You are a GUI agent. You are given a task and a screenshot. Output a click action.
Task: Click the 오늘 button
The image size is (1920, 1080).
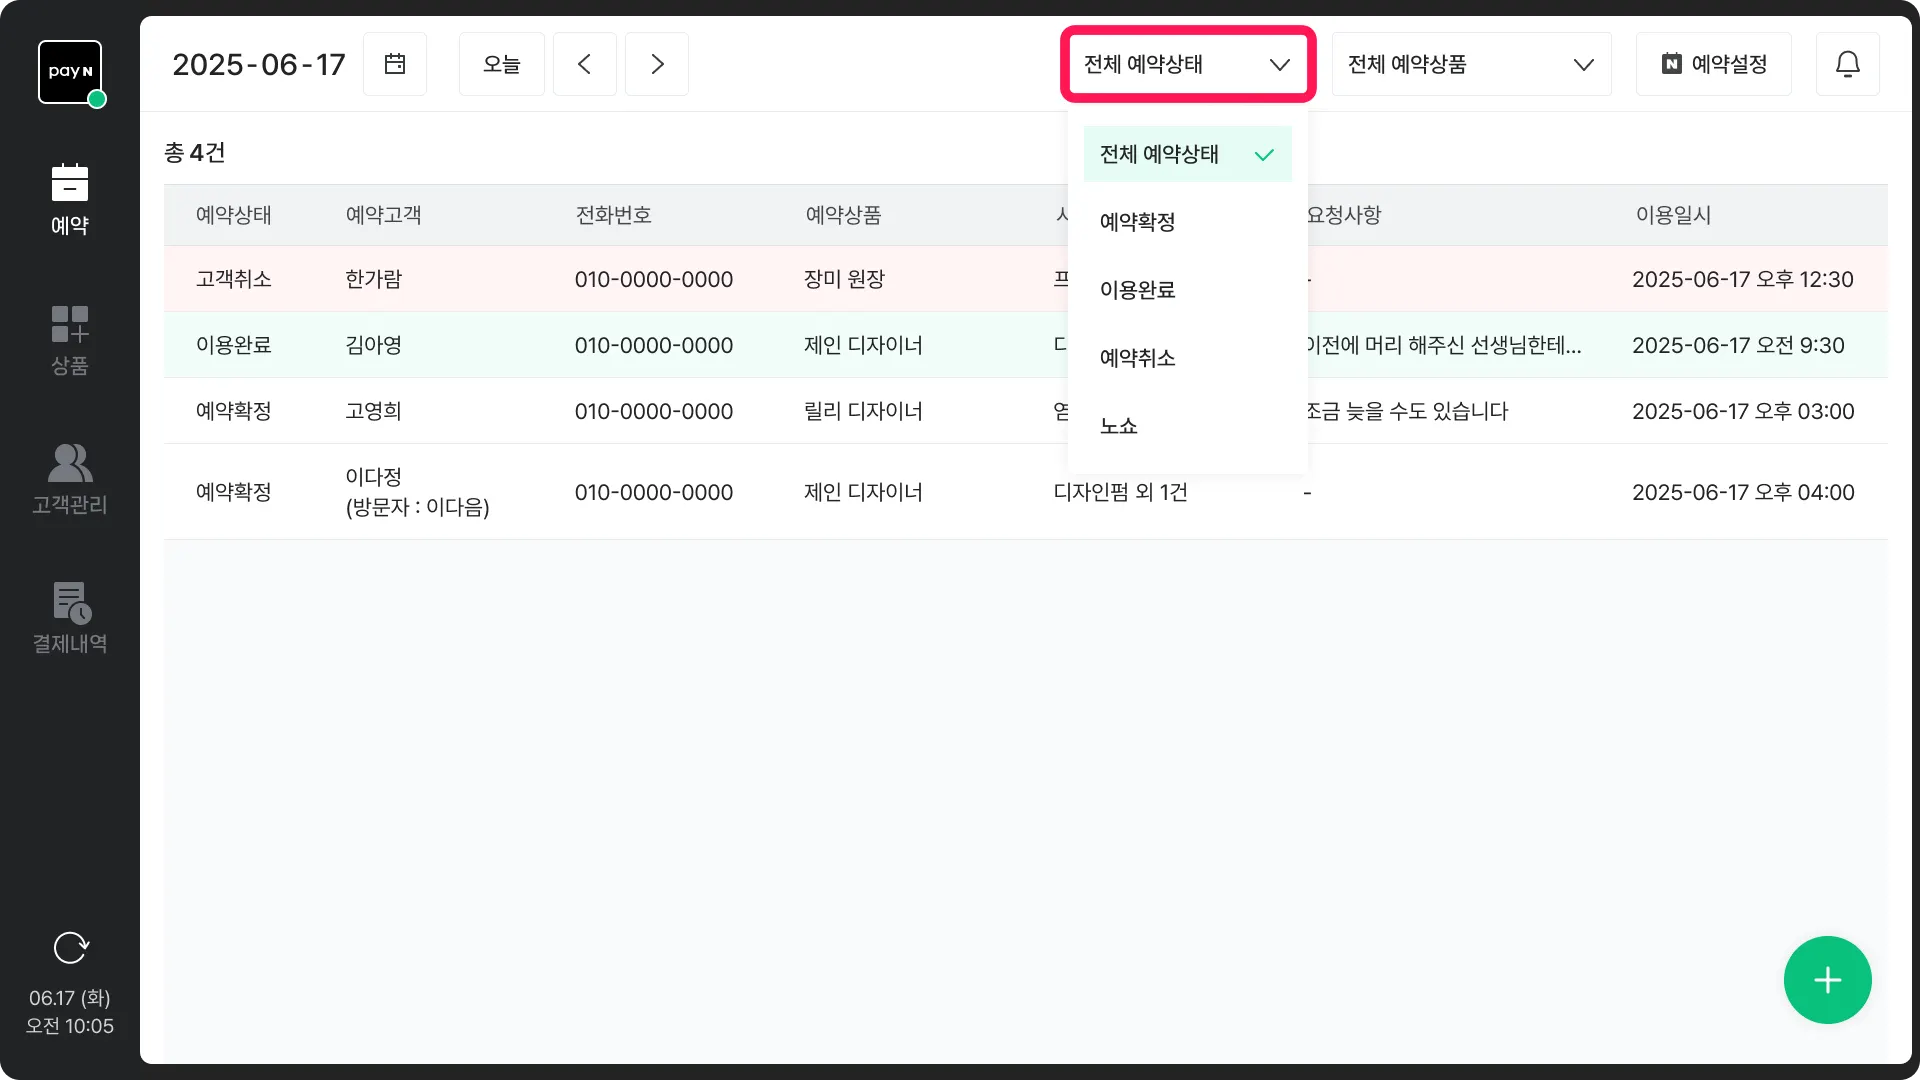pos(501,64)
